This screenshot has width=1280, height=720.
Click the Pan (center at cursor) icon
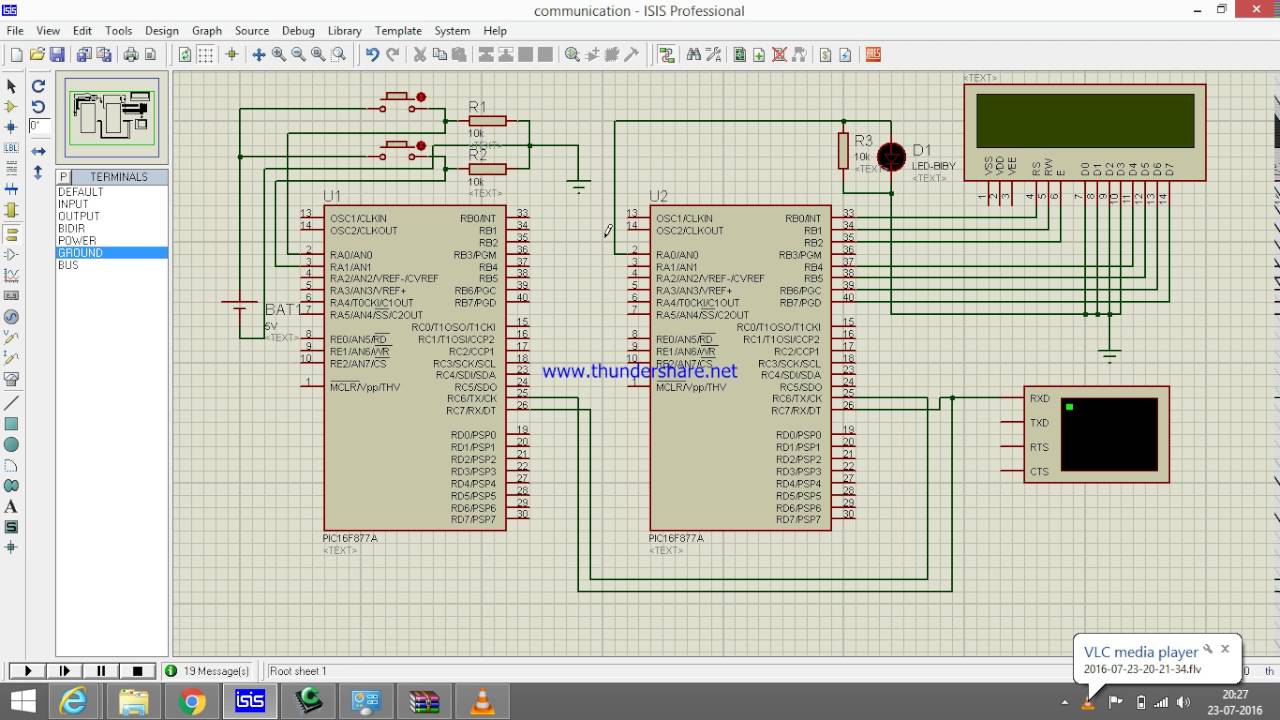[259, 55]
